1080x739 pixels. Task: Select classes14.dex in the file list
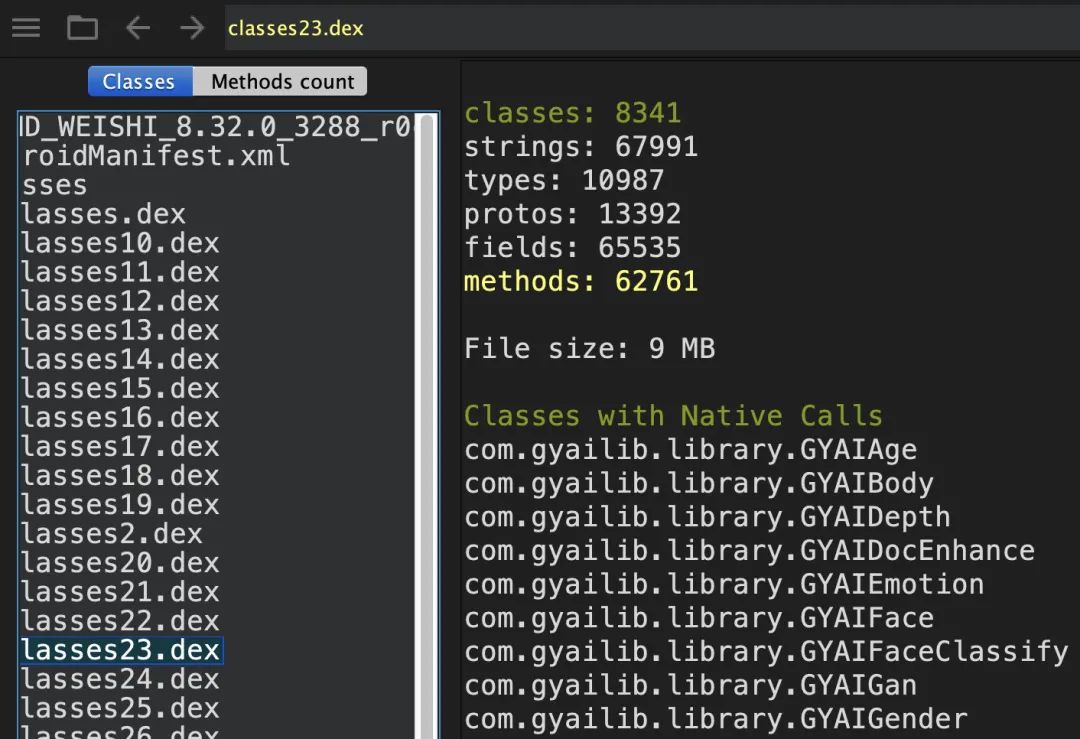coord(120,359)
